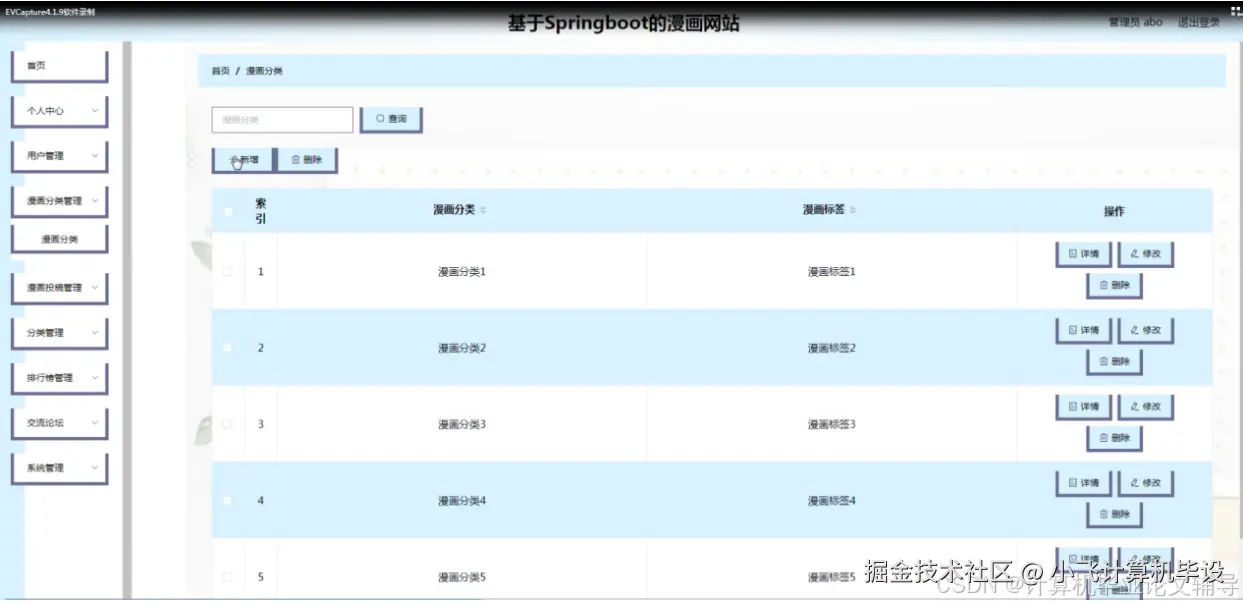Check the checkbox for row 2
The image size is (1243, 604).
click(x=228, y=348)
